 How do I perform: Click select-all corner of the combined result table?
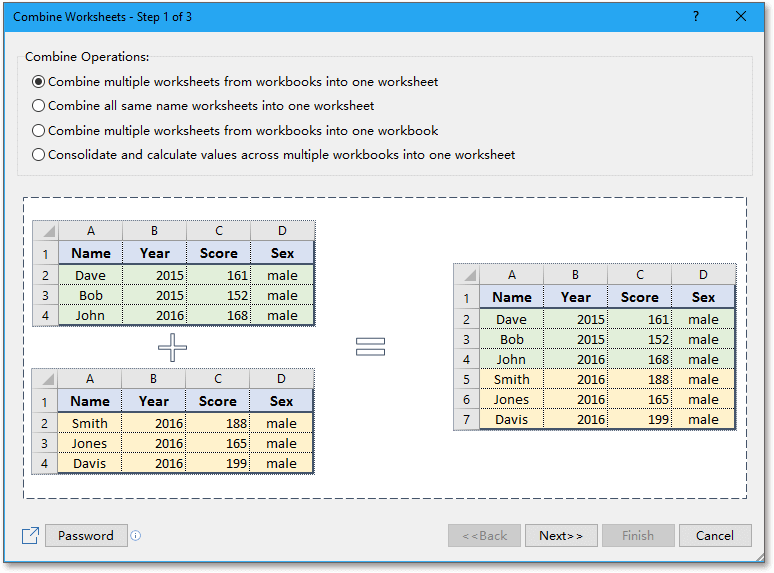[x=467, y=275]
